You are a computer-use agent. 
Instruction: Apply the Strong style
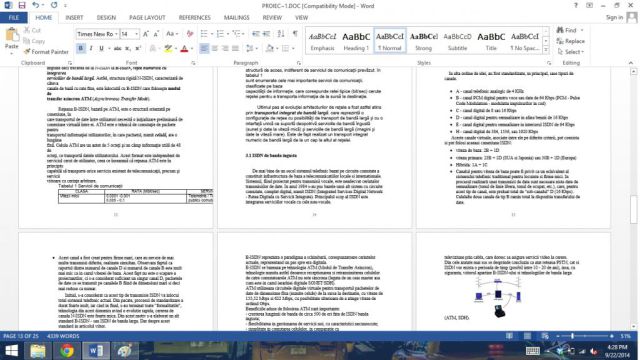(x=423, y=41)
